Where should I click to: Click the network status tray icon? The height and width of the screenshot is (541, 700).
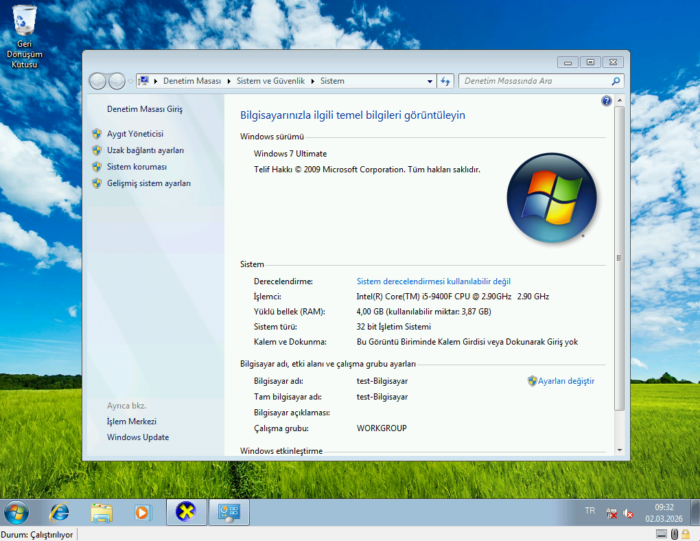point(611,514)
